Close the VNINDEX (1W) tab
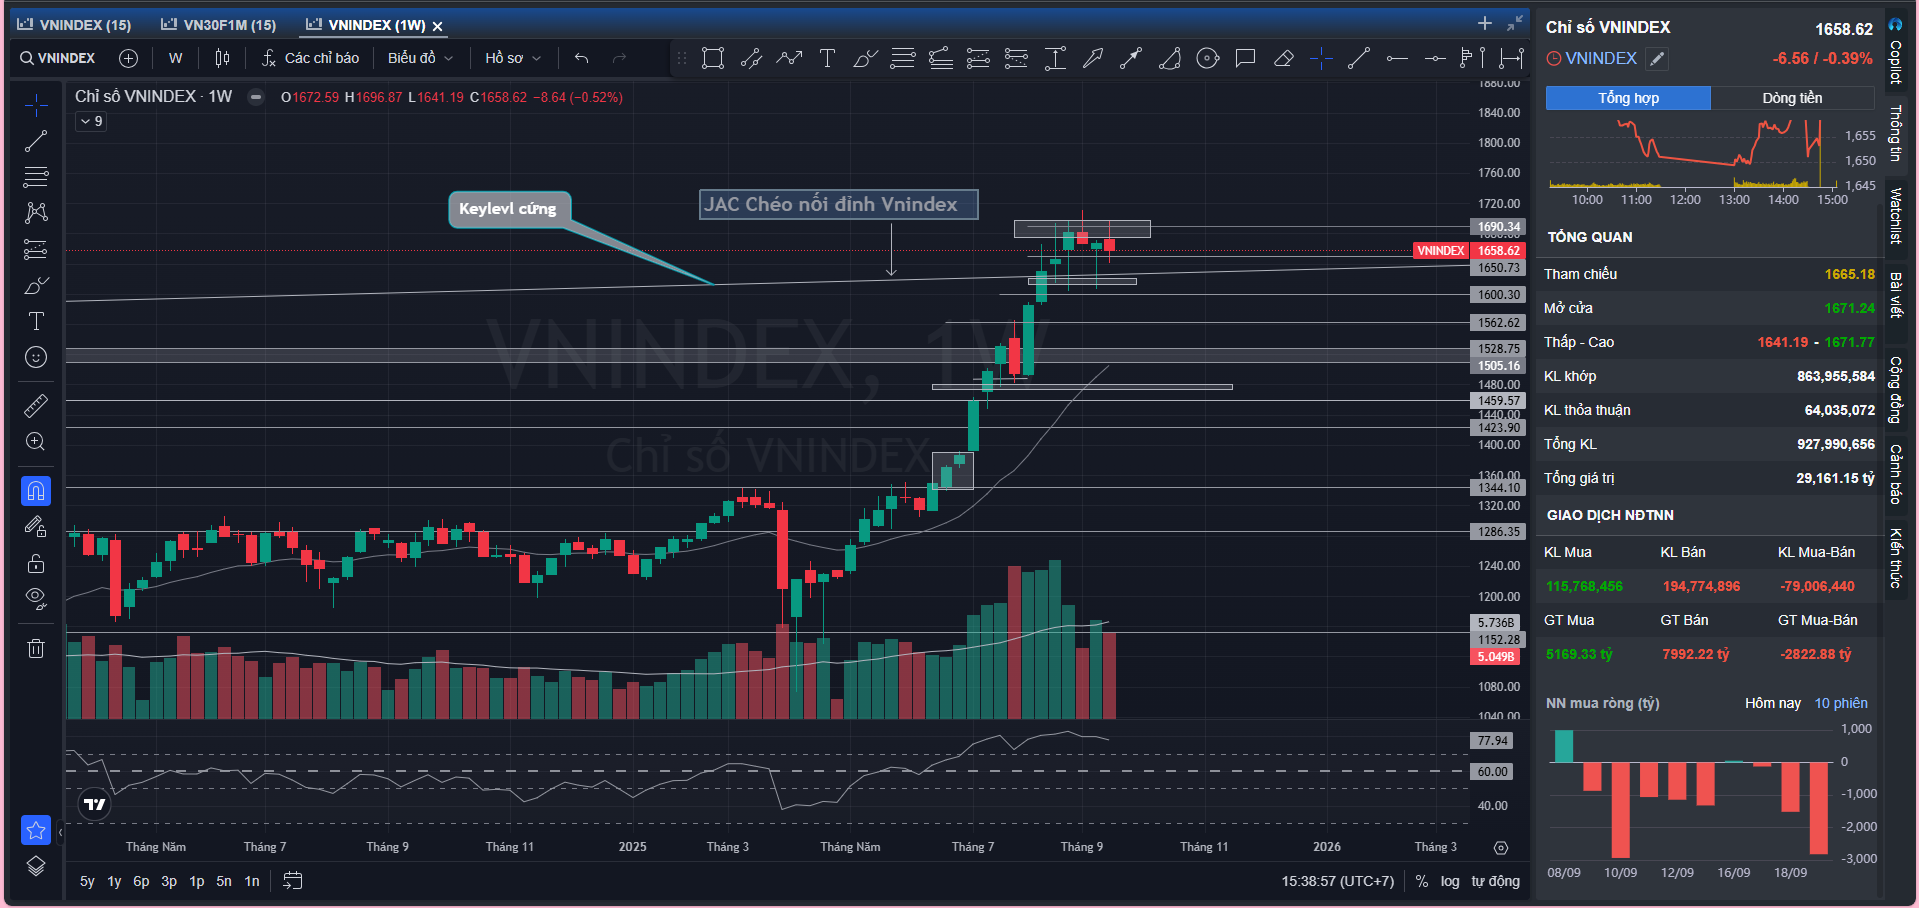The height and width of the screenshot is (908, 1919). 437,26
